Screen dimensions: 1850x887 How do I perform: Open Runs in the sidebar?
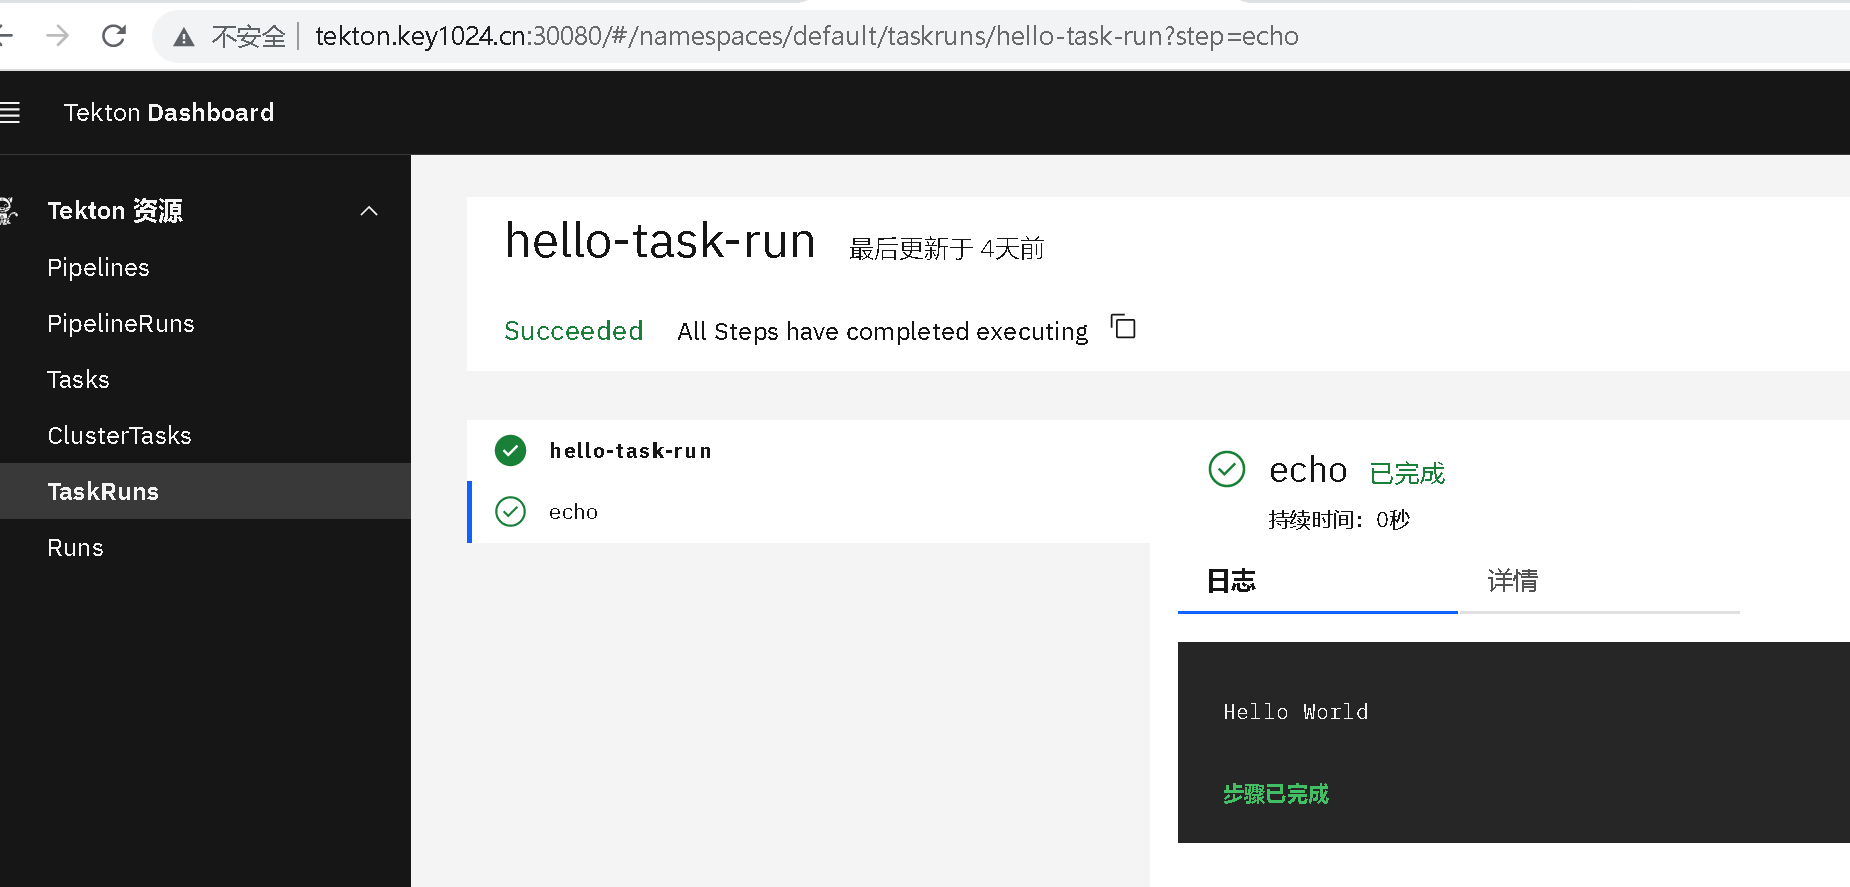pyautogui.click(x=75, y=548)
